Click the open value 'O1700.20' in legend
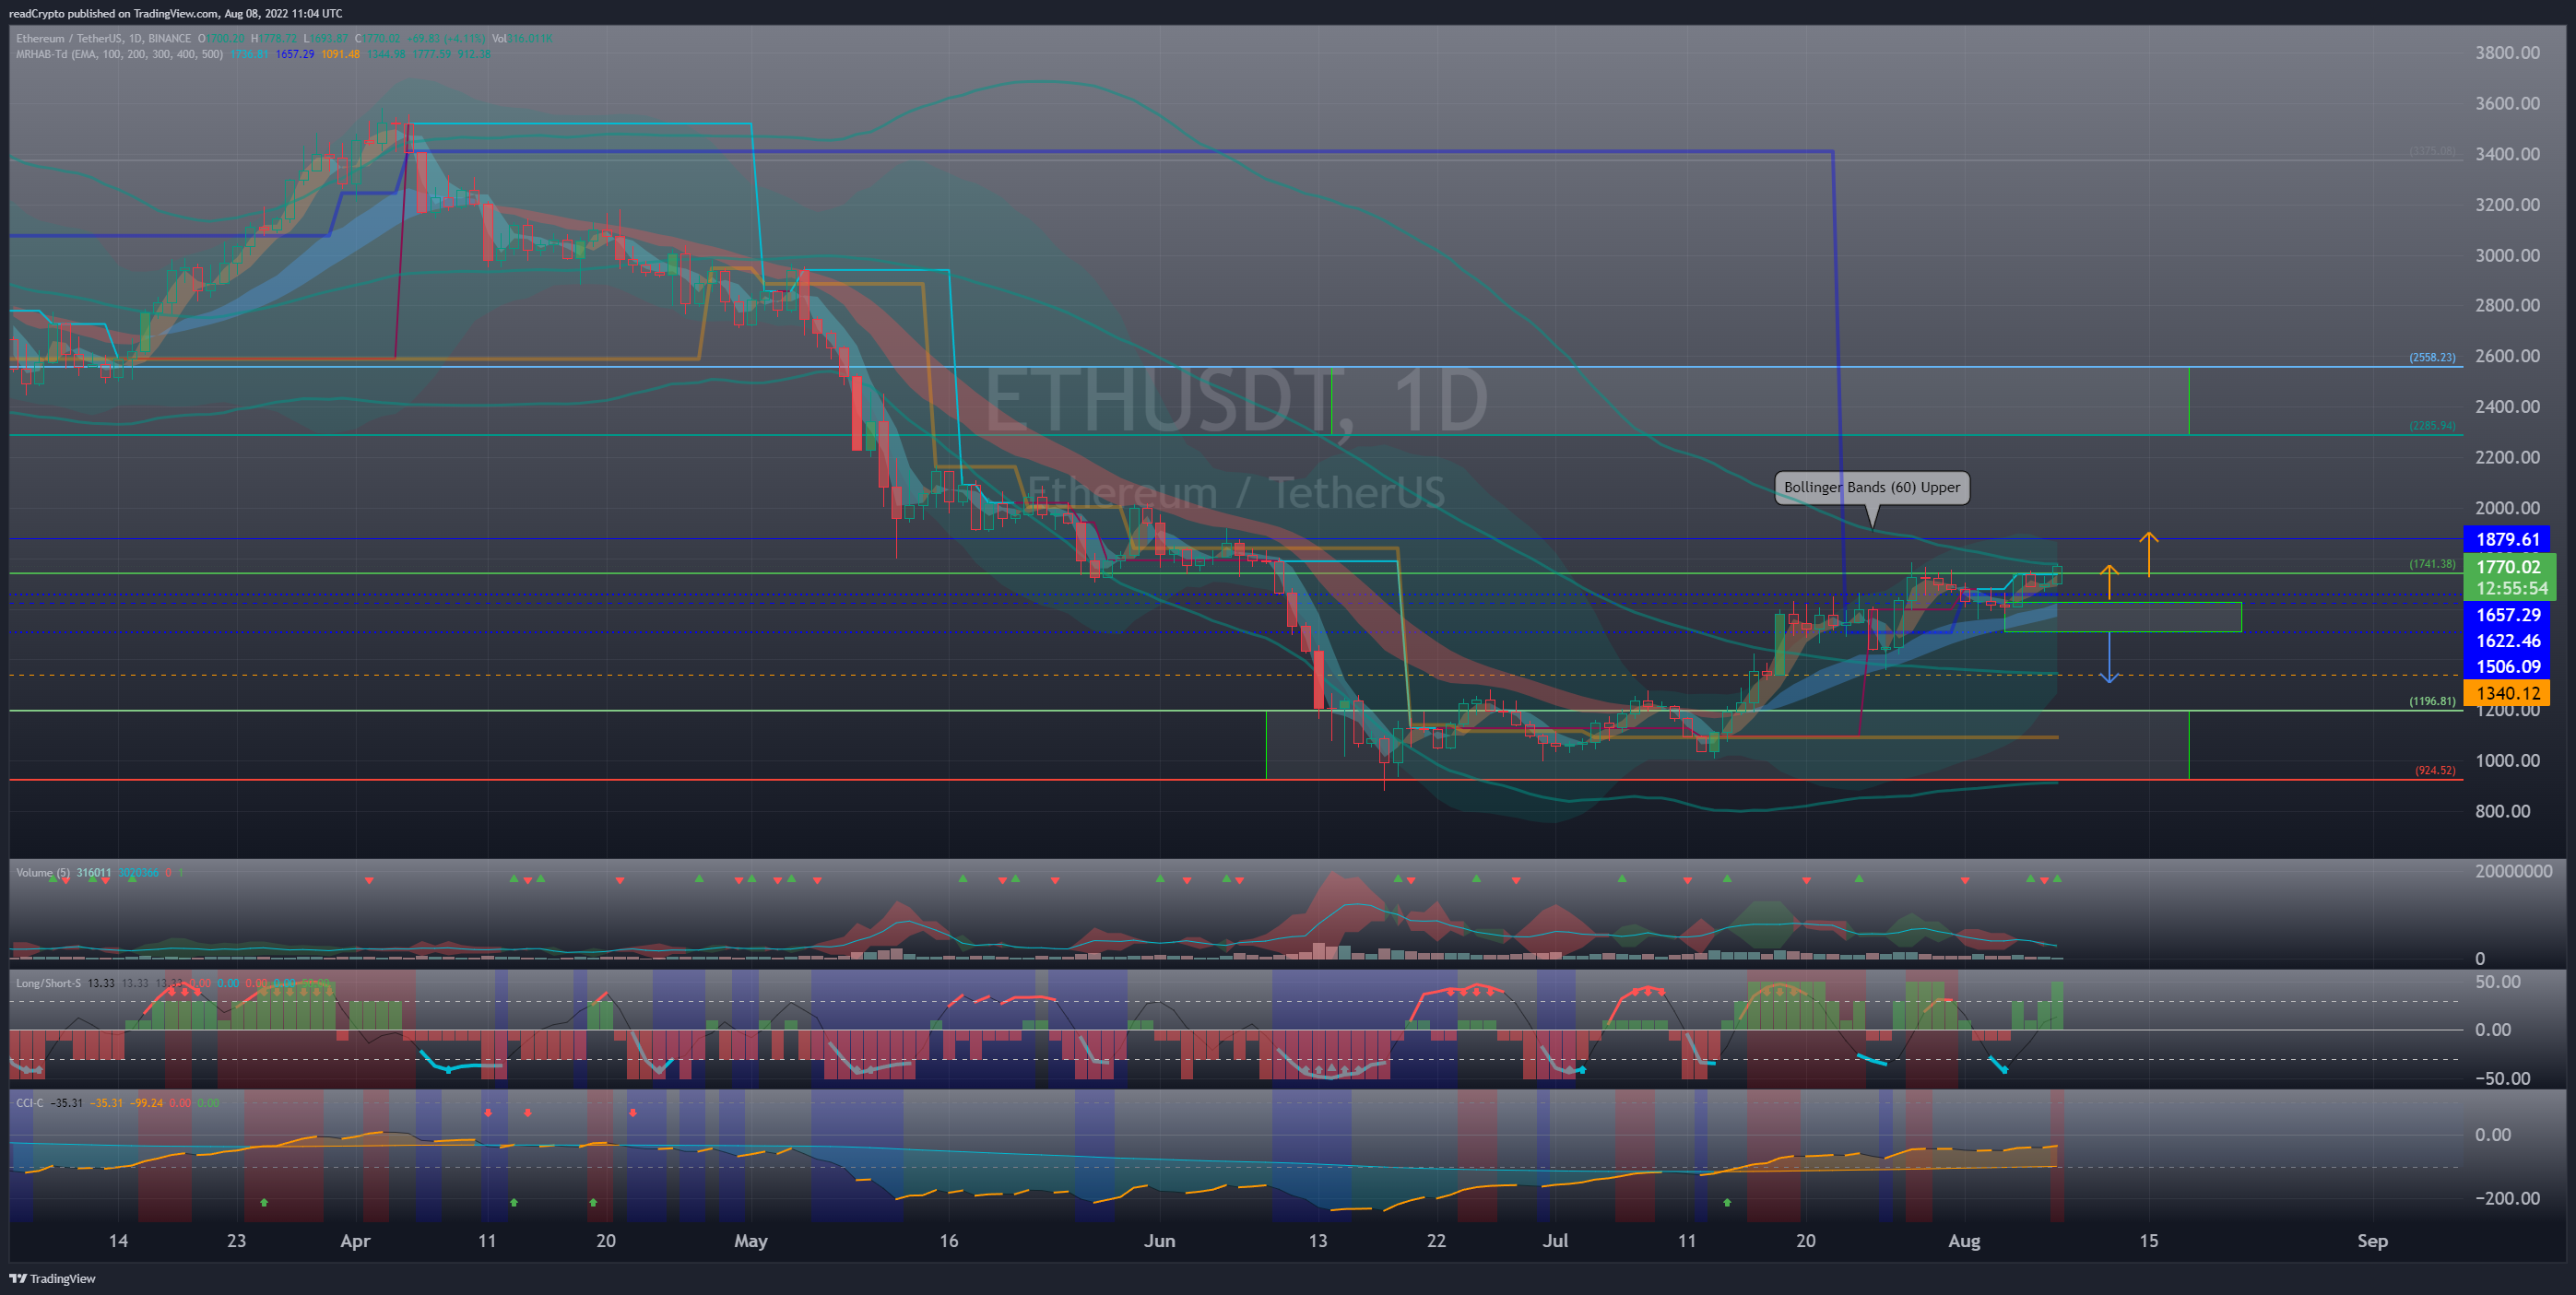 pyautogui.click(x=221, y=38)
